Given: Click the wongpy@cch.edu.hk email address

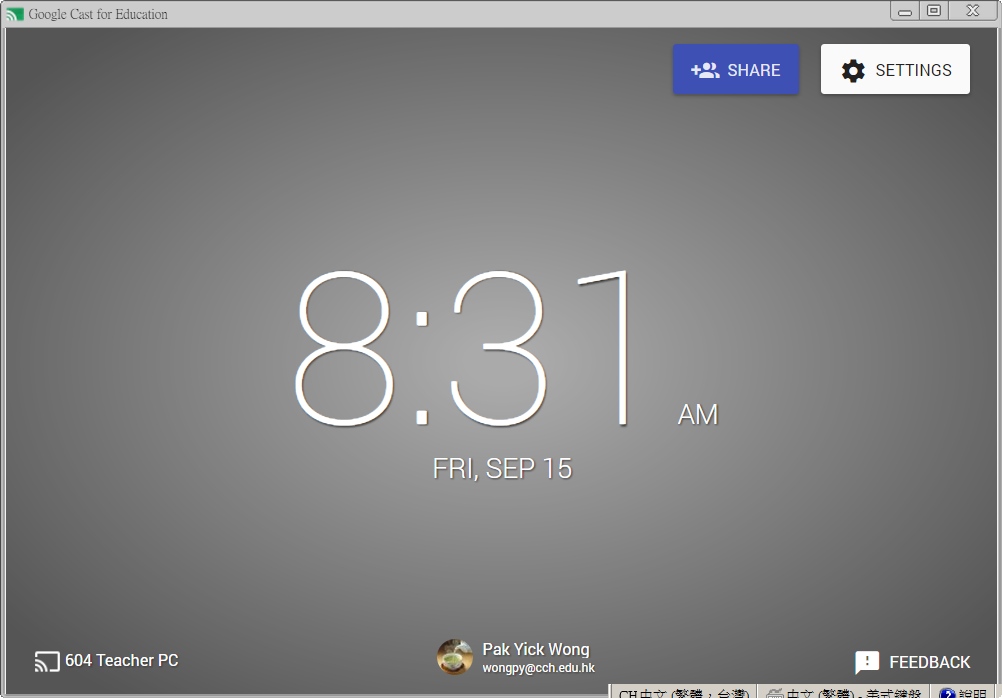Looking at the screenshot, I should [x=538, y=668].
